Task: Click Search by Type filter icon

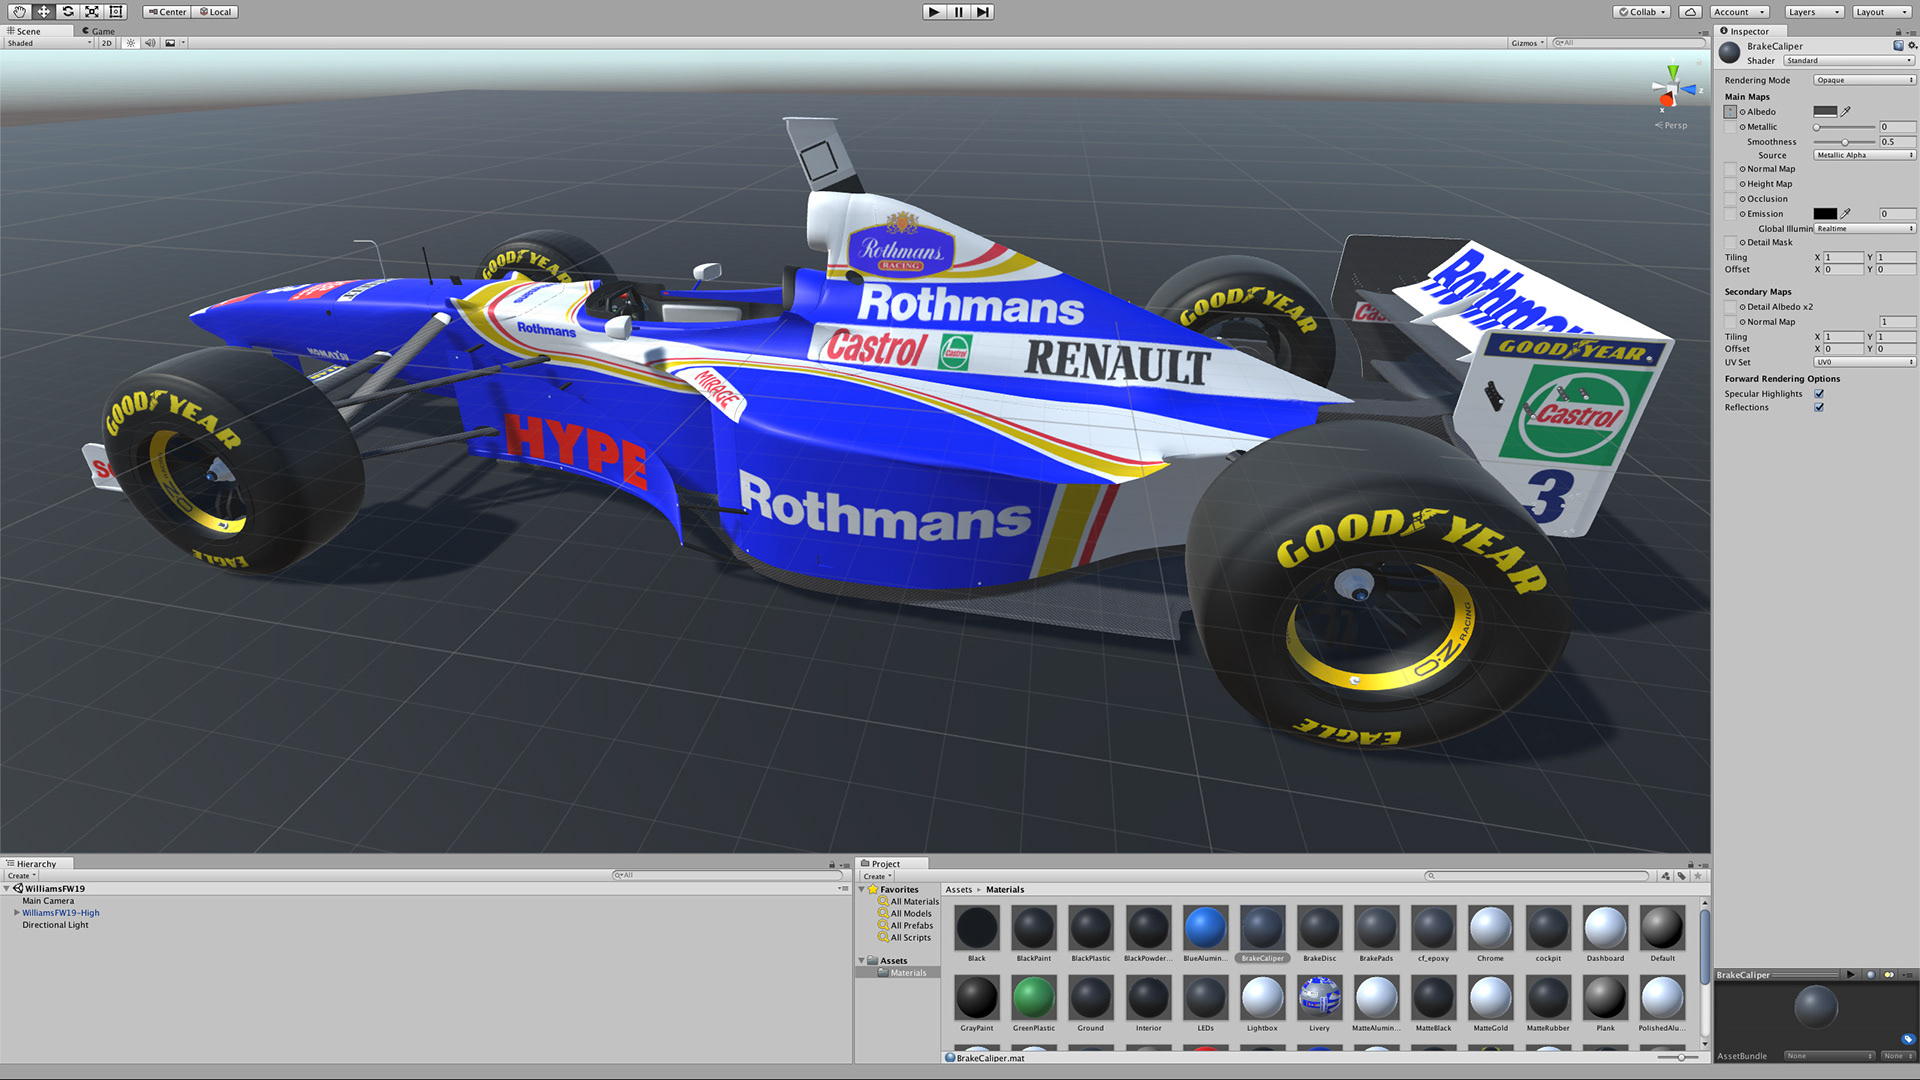Action: click(1665, 876)
